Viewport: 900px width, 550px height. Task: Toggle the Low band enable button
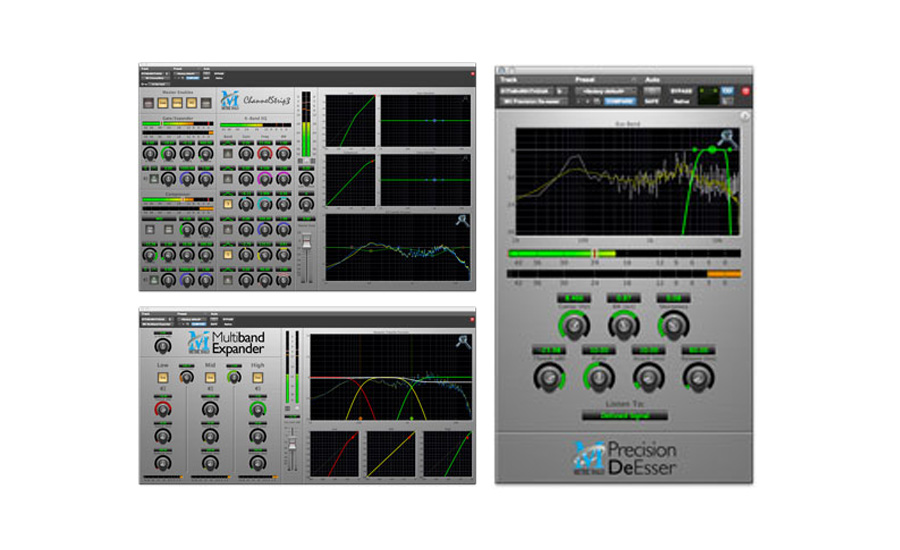click(163, 377)
